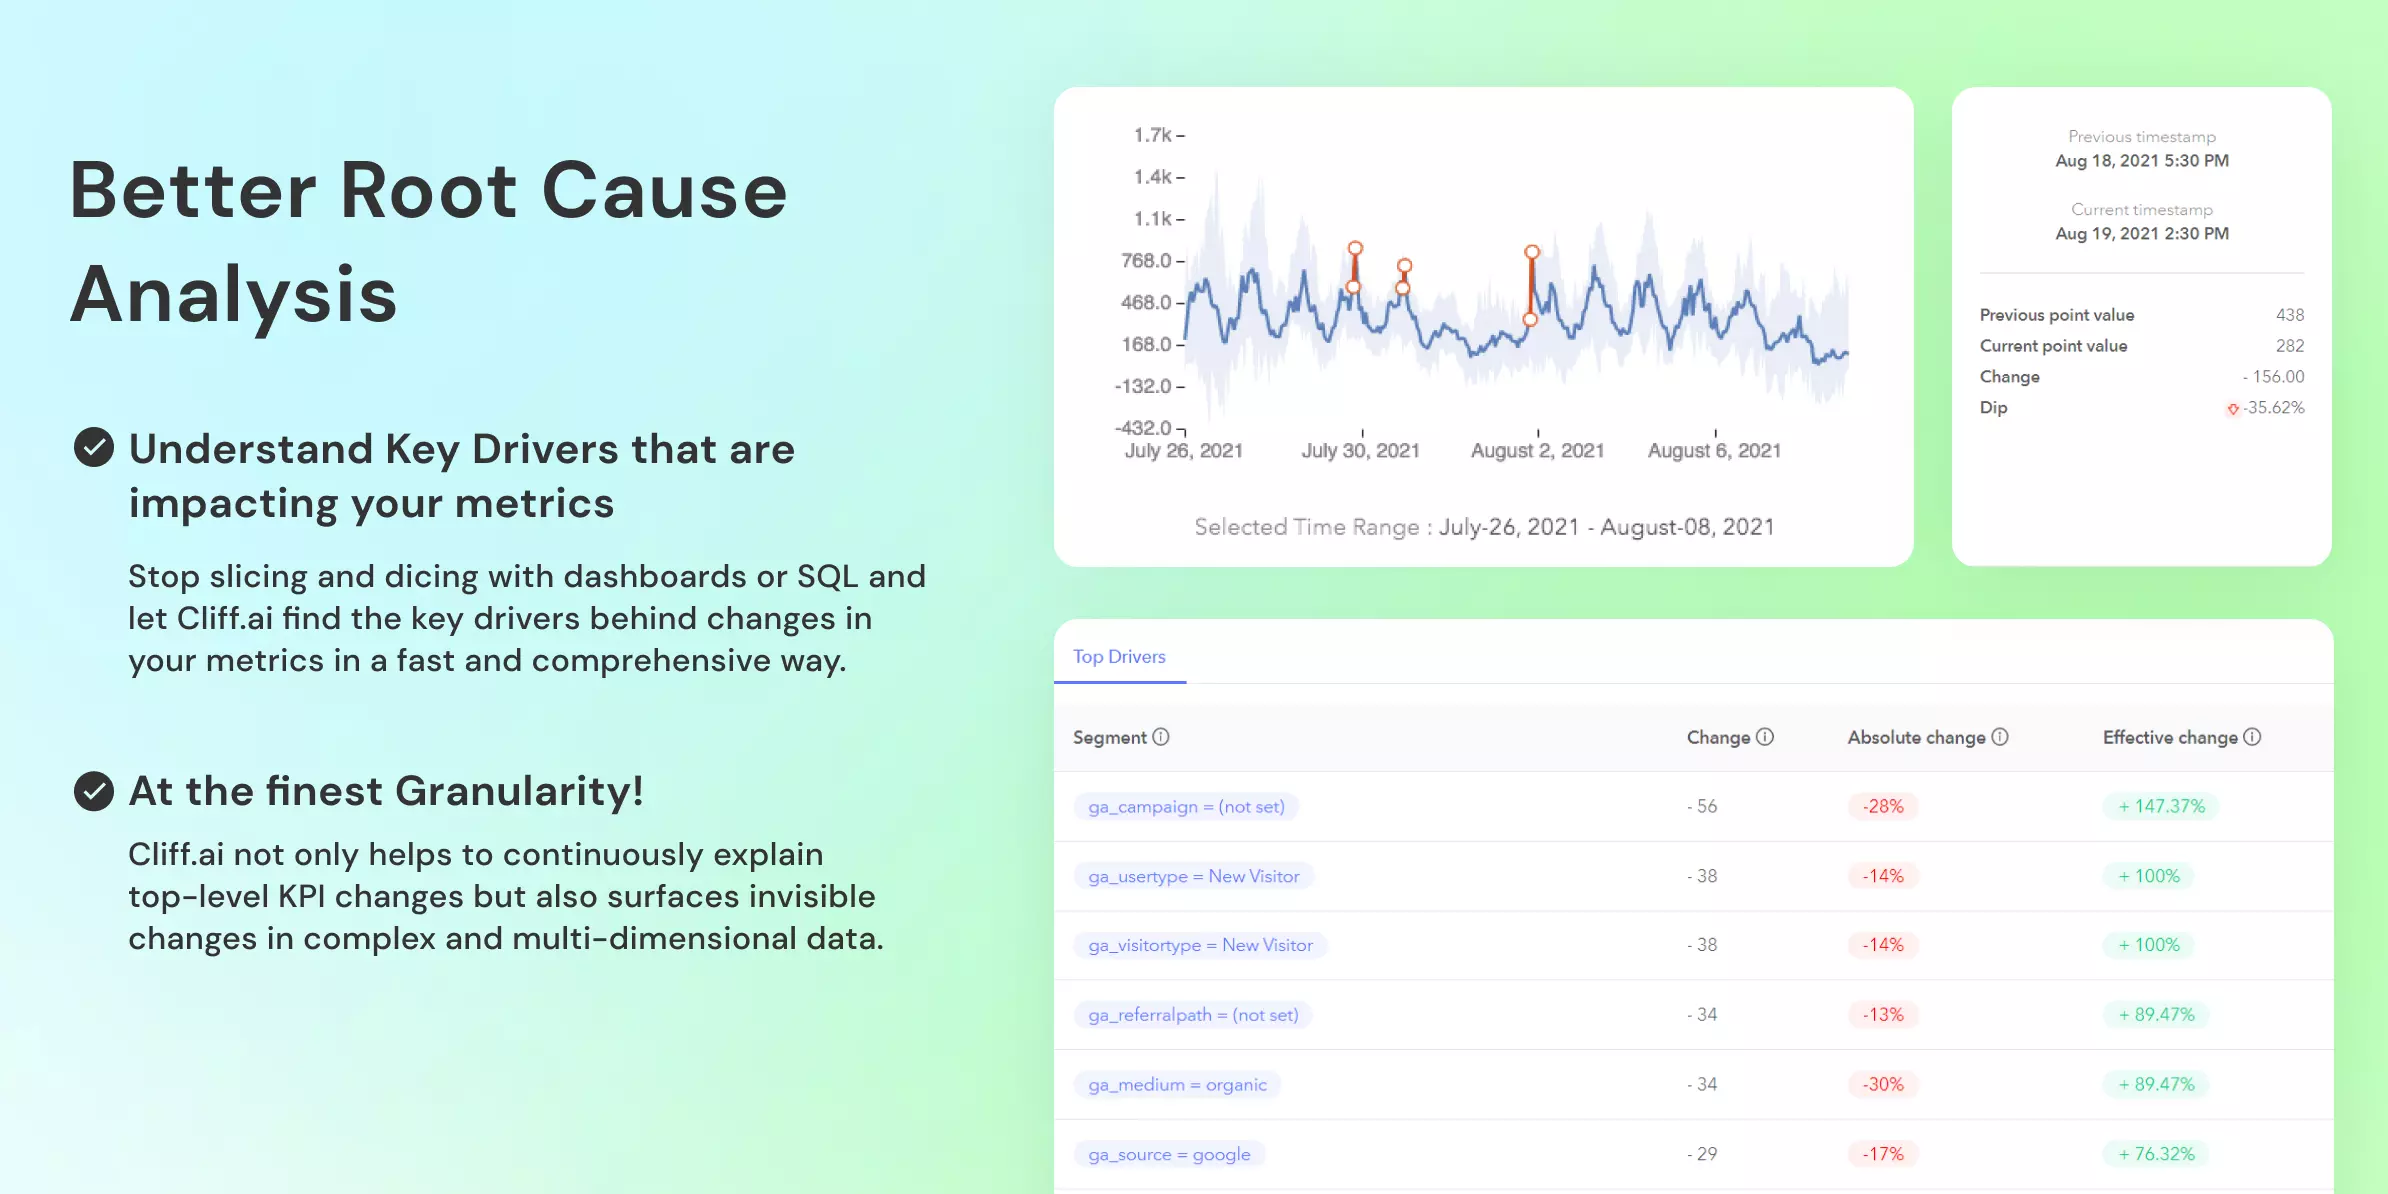2388x1194 pixels.
Task: Click the red dip icon next to -35.62%
Action: tap(2233, 408)
